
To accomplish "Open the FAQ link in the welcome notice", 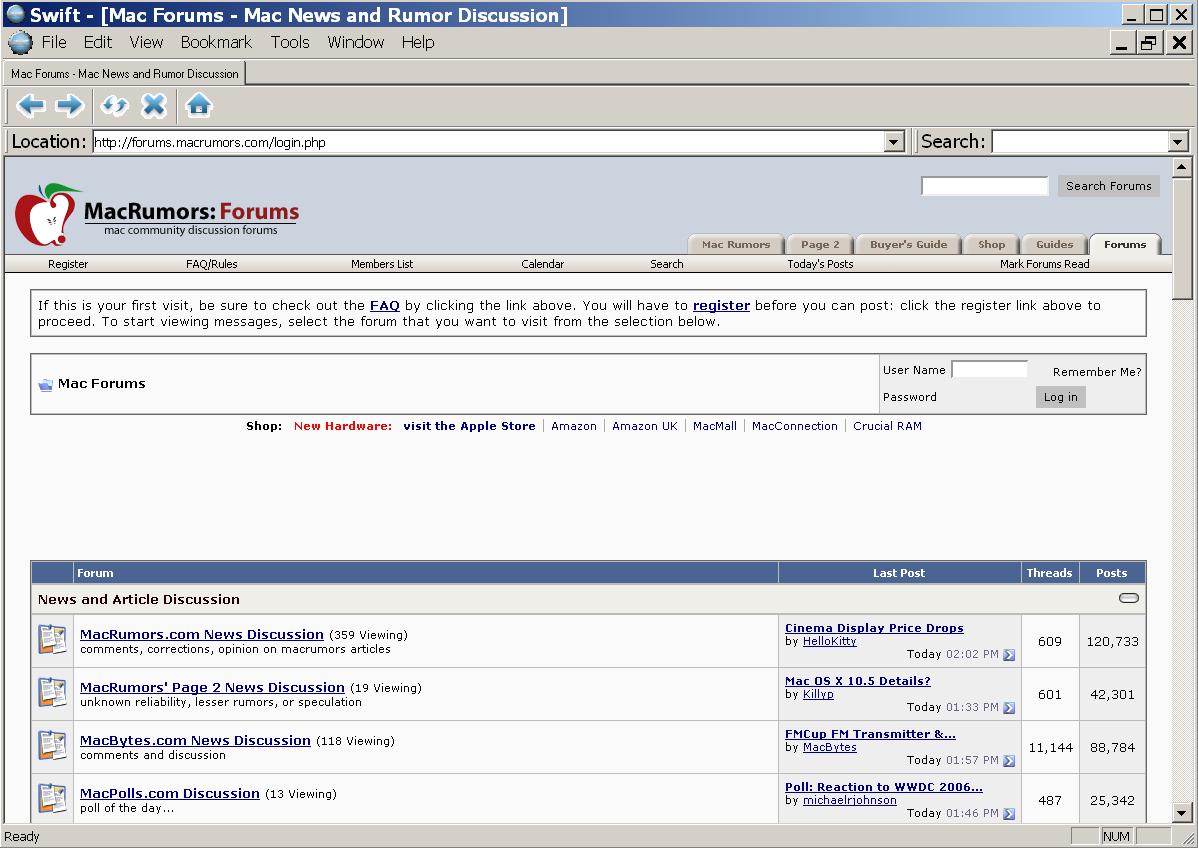I will (384, 306).
